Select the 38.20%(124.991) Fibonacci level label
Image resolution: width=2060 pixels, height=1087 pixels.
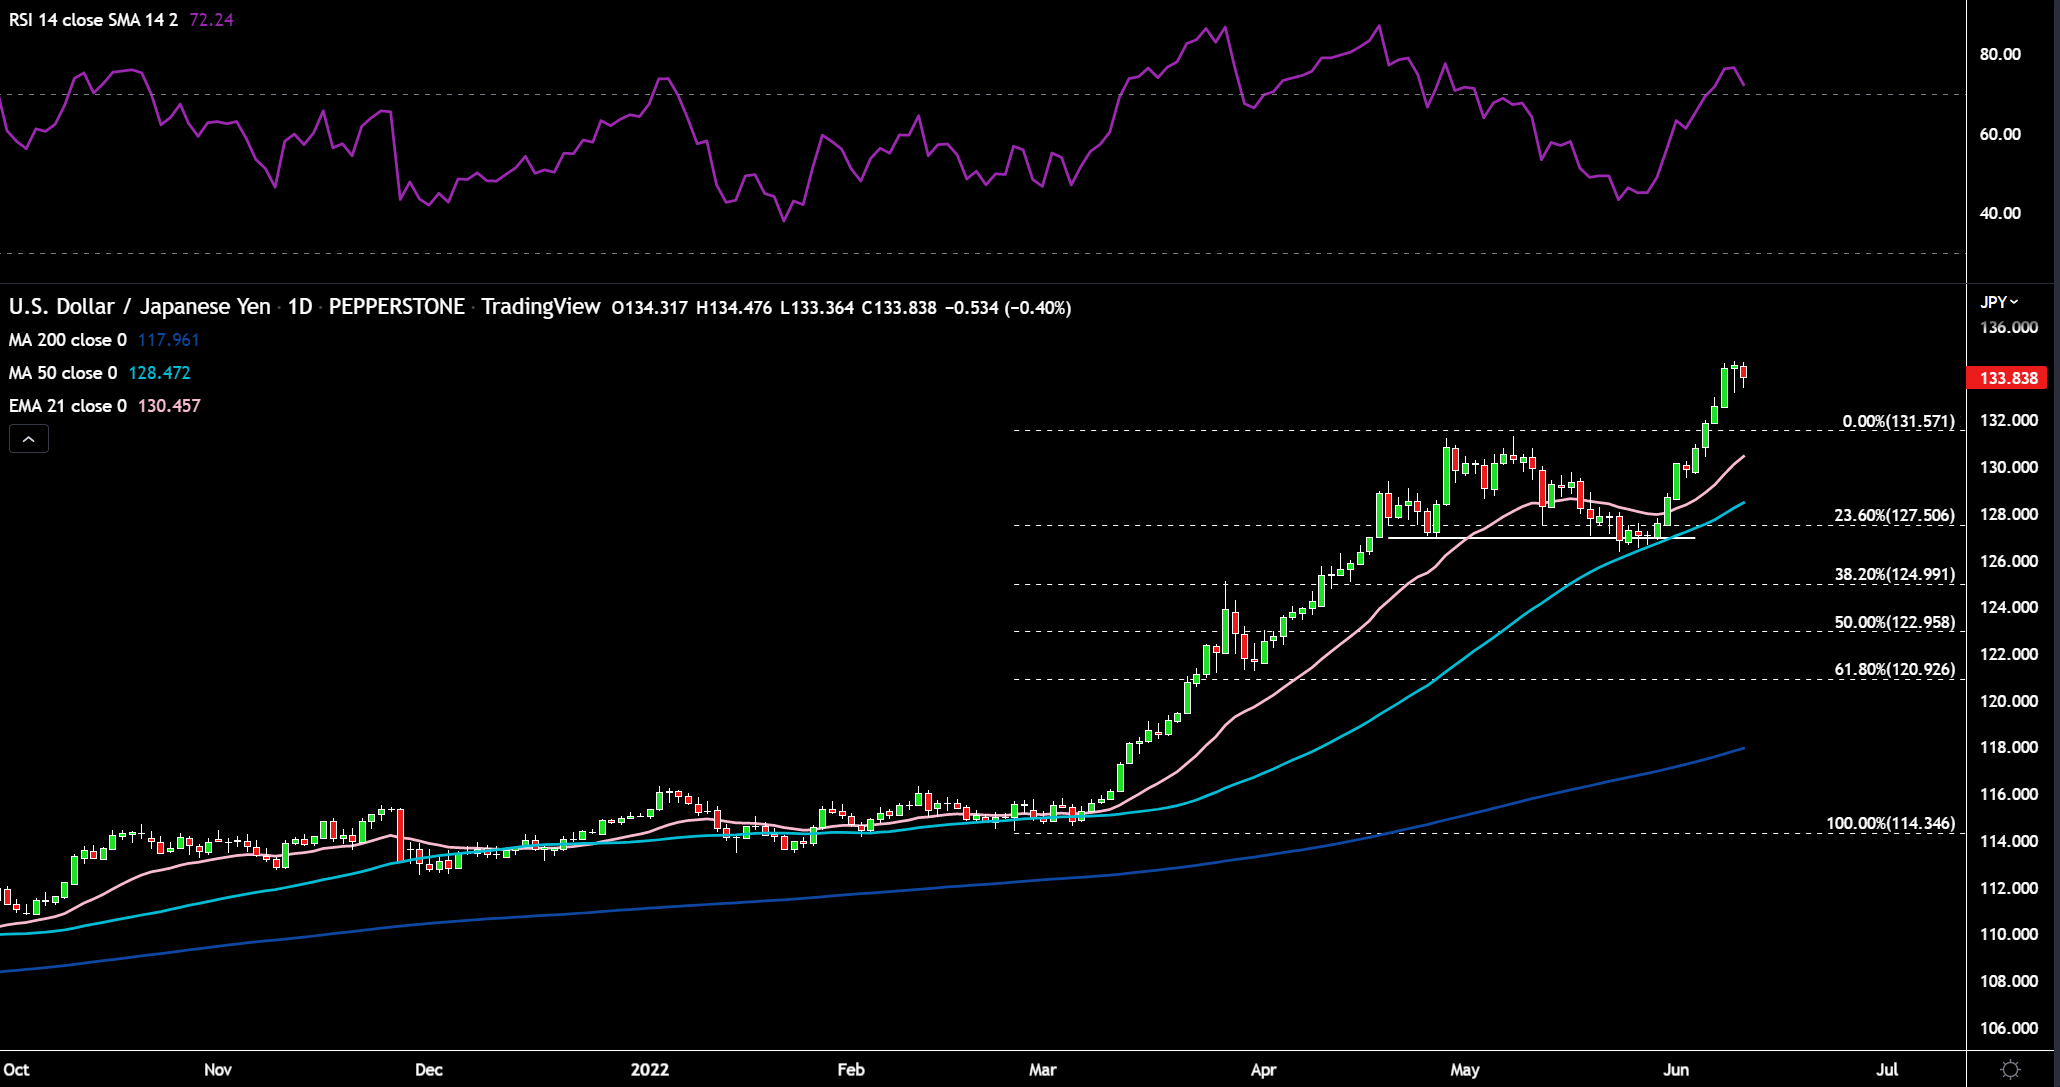tap(1894, 574)
